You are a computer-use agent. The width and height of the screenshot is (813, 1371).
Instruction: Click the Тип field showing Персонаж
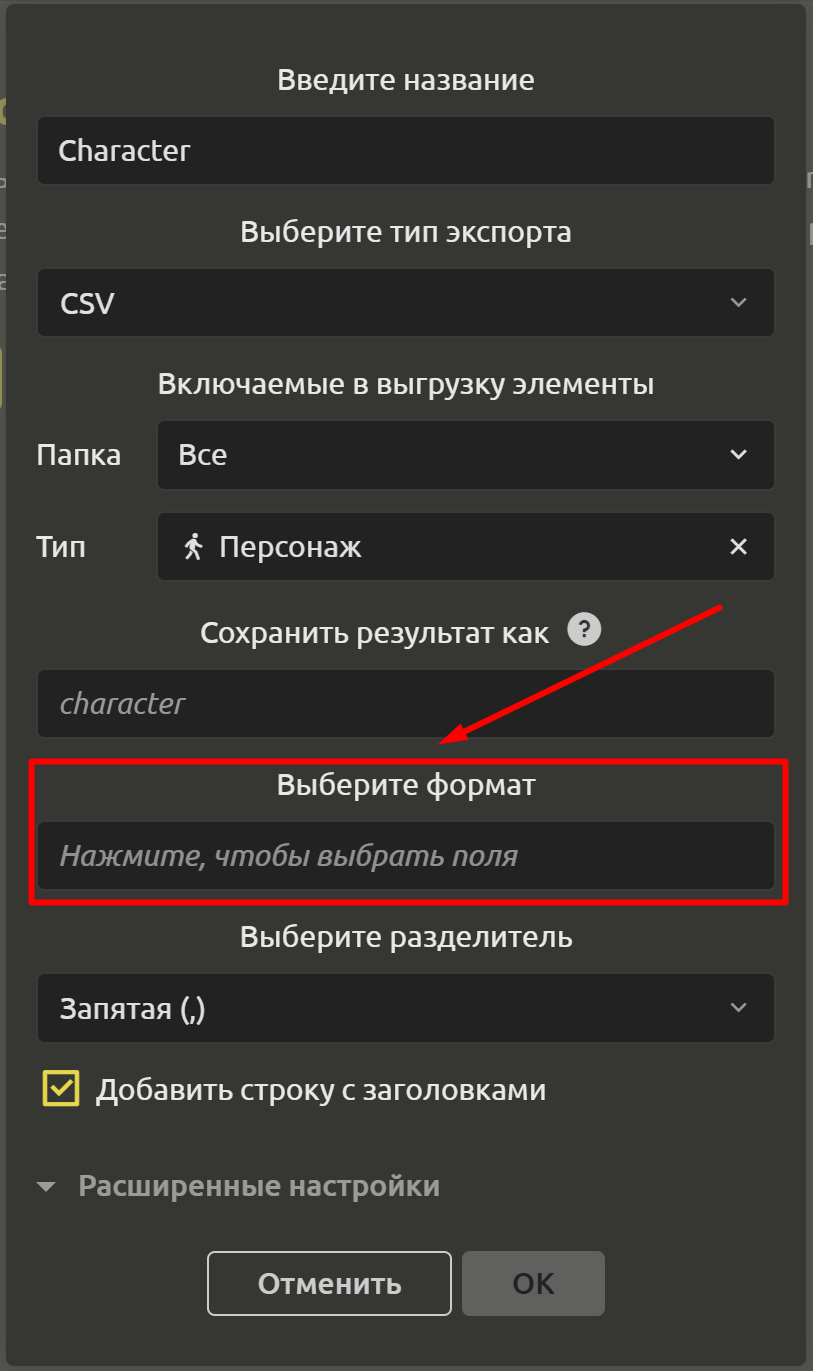[x=466, y=547]
